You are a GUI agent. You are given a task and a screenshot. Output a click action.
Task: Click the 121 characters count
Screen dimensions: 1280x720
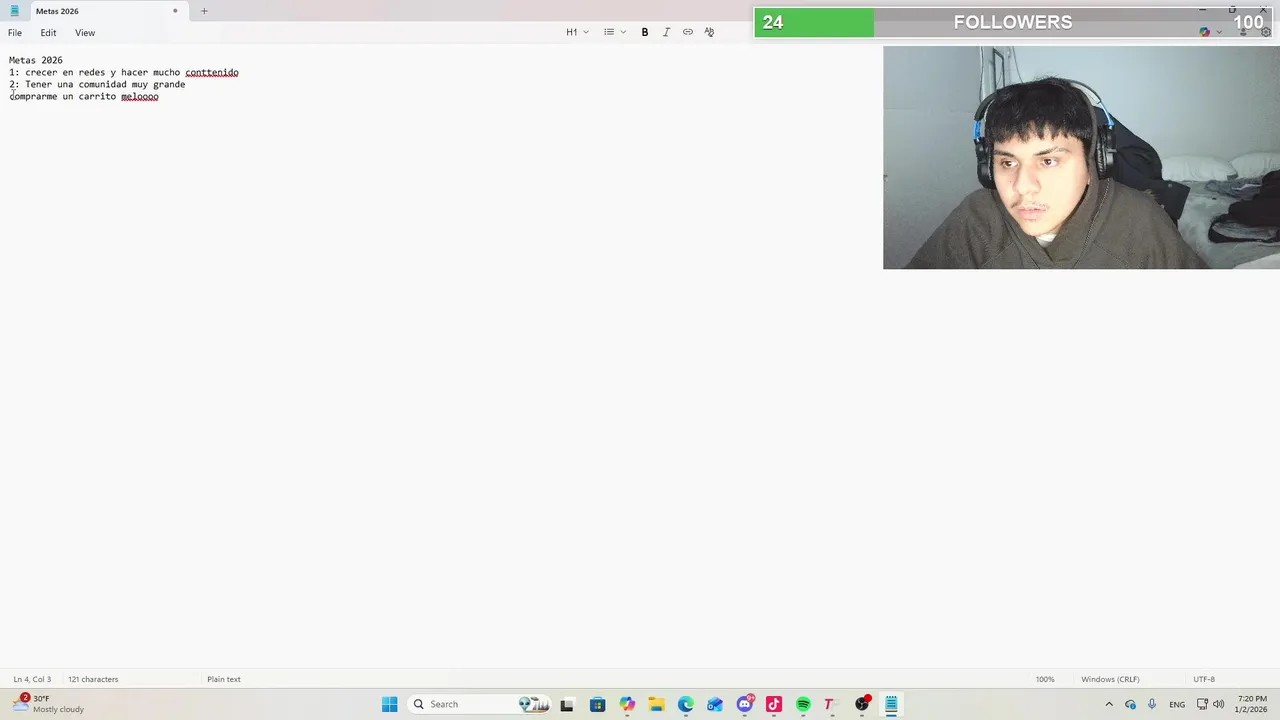pos(93,679)
